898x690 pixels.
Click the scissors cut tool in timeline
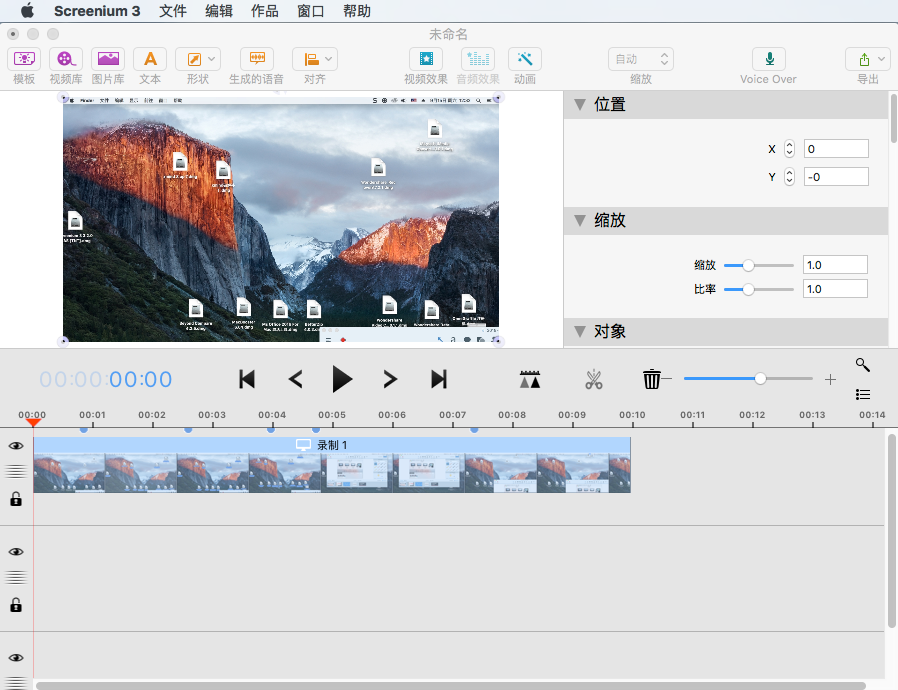coord(594,379)
